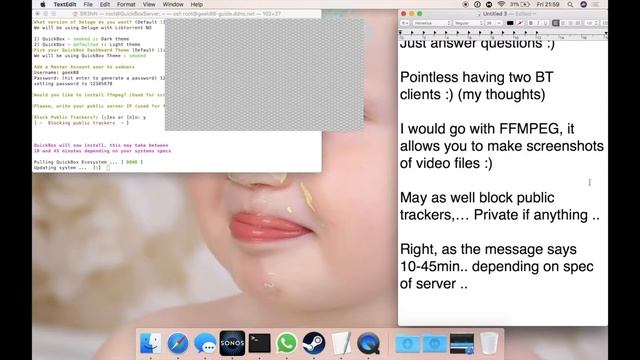Click the Wi-Fi status icon

[501, 4]
